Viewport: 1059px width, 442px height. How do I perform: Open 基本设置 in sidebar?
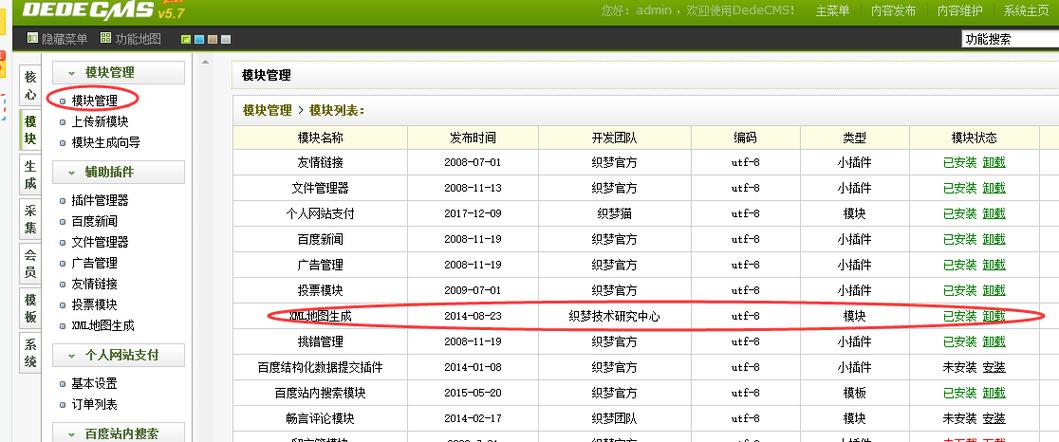tap(95, 383)
